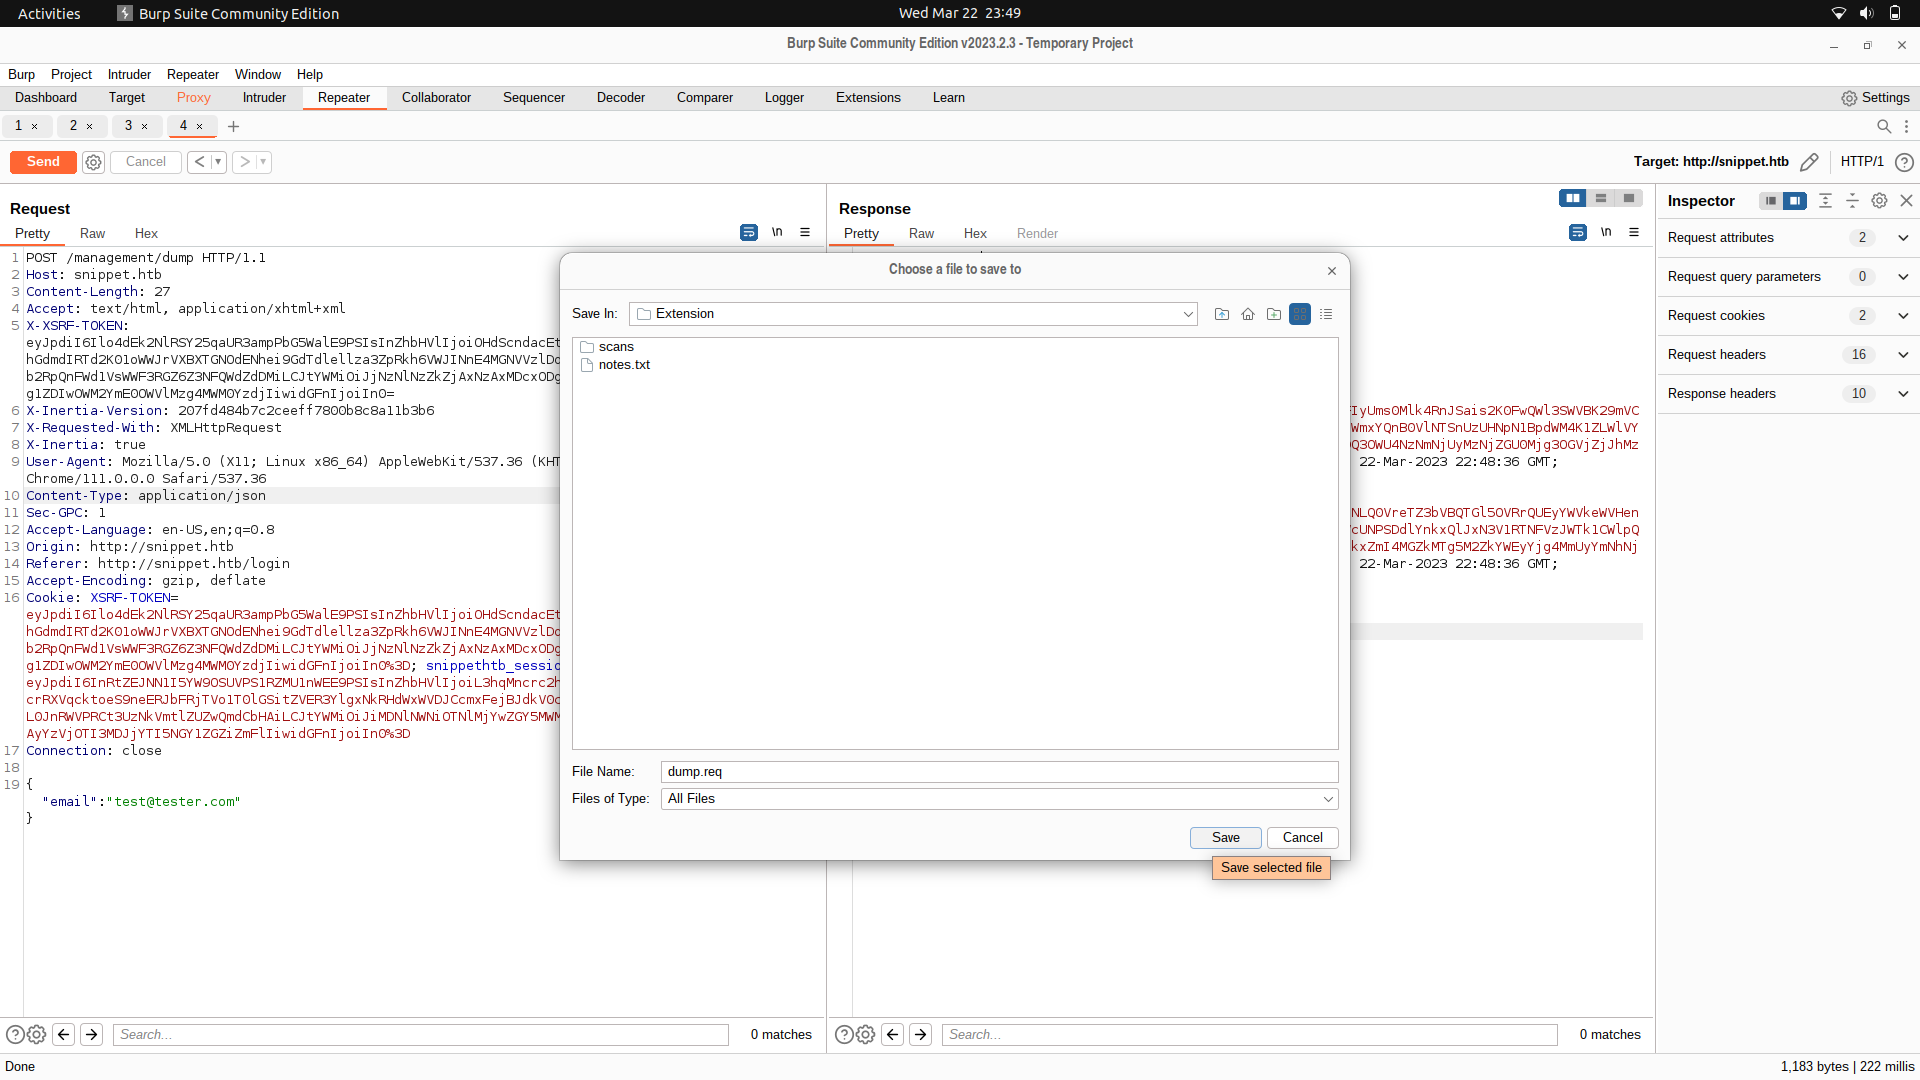The image size is (1920, 1080).
Task: Expand the Request headers section
Action: click(x=1903, y=354)
